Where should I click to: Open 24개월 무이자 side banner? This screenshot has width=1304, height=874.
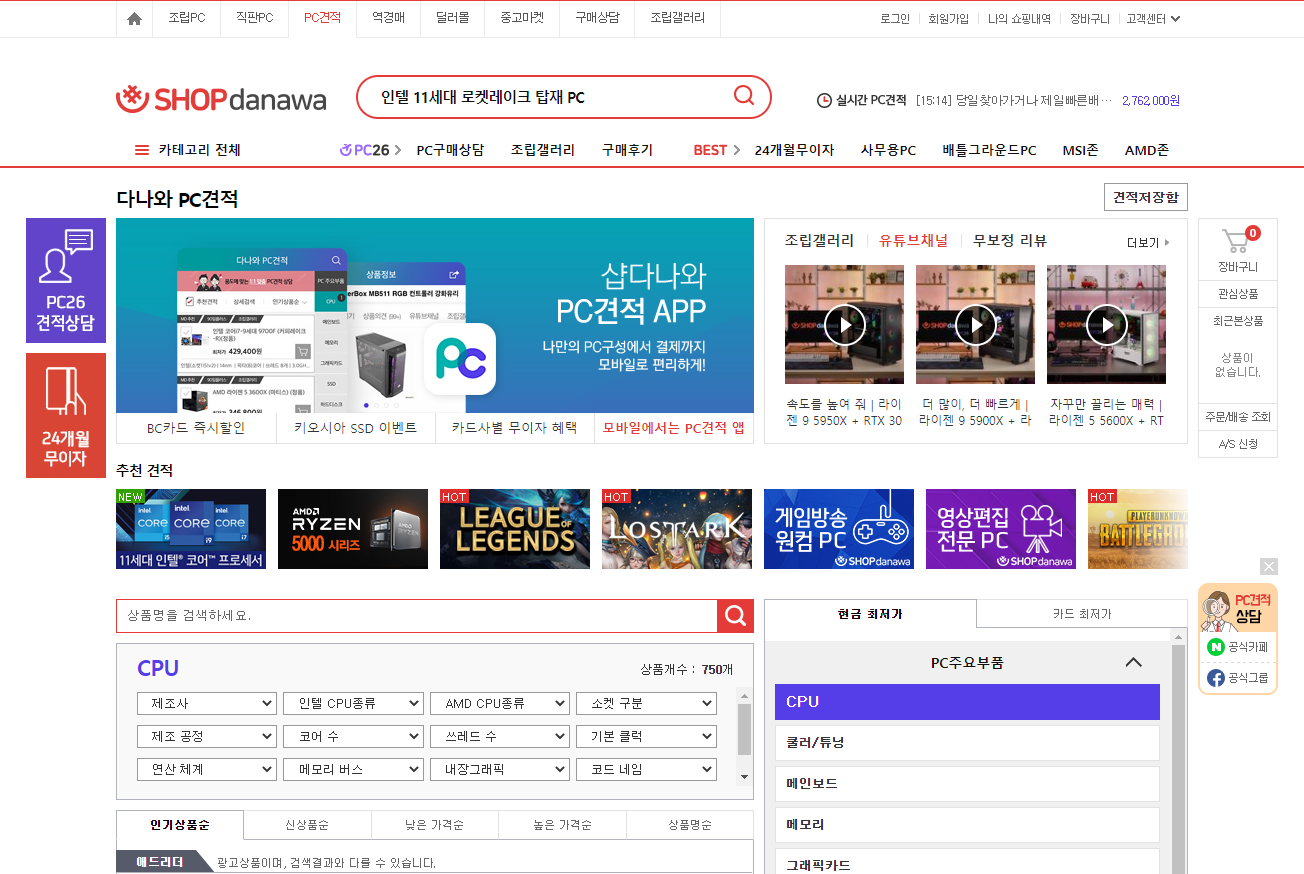66,415
